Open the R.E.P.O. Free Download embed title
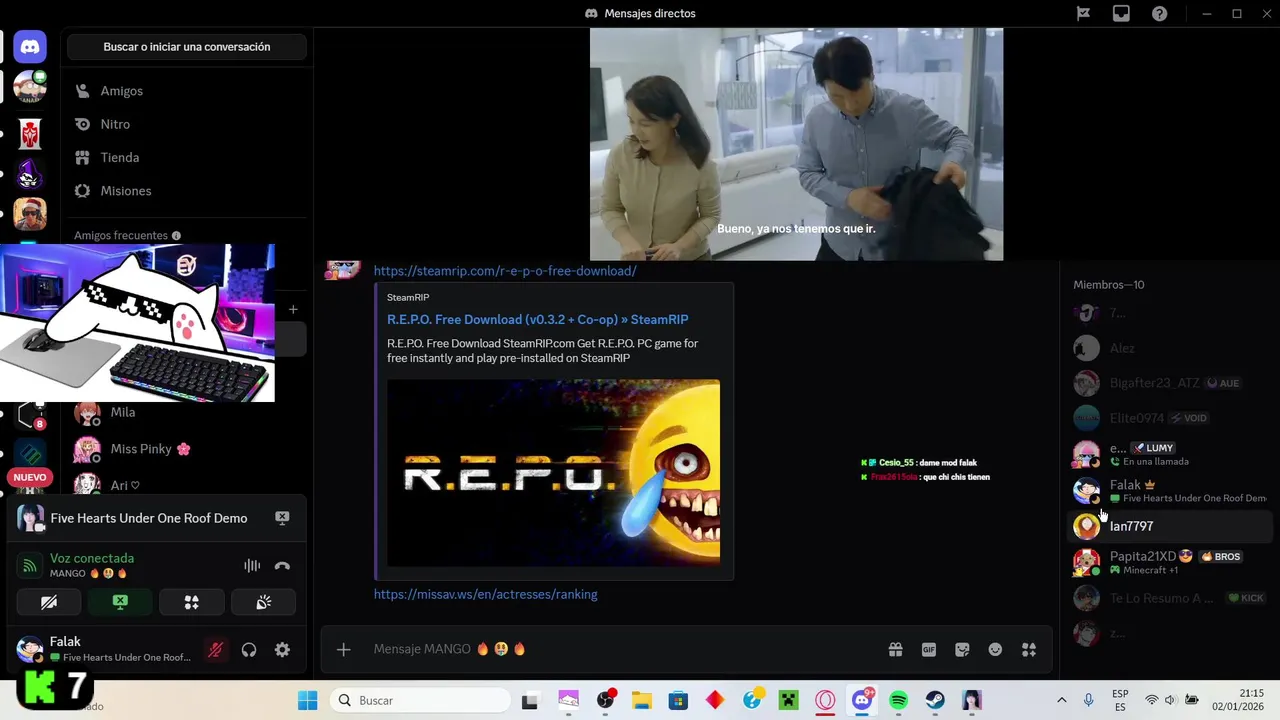Image resolution: width=1280 pixels, height=720 pixels. click(x=538, y=320)
